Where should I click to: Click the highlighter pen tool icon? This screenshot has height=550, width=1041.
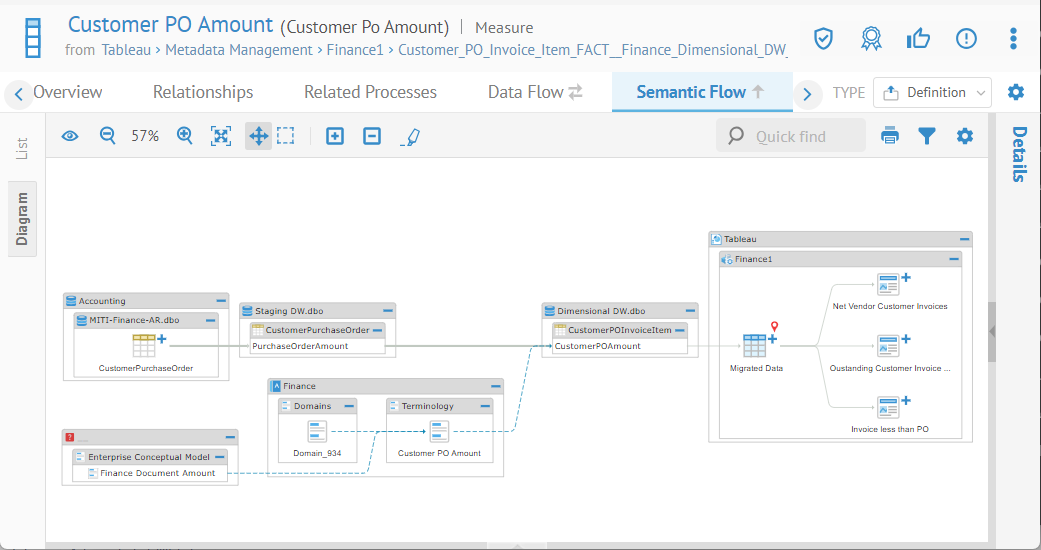point(410,136)
